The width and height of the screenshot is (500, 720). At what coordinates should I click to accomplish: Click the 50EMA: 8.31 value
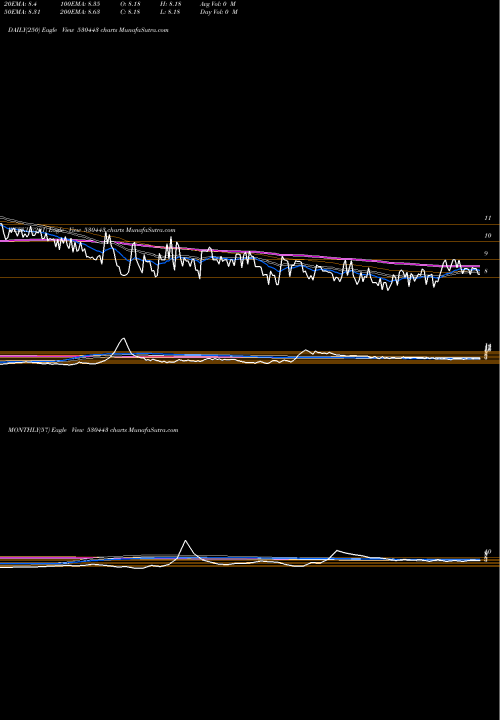24,12
